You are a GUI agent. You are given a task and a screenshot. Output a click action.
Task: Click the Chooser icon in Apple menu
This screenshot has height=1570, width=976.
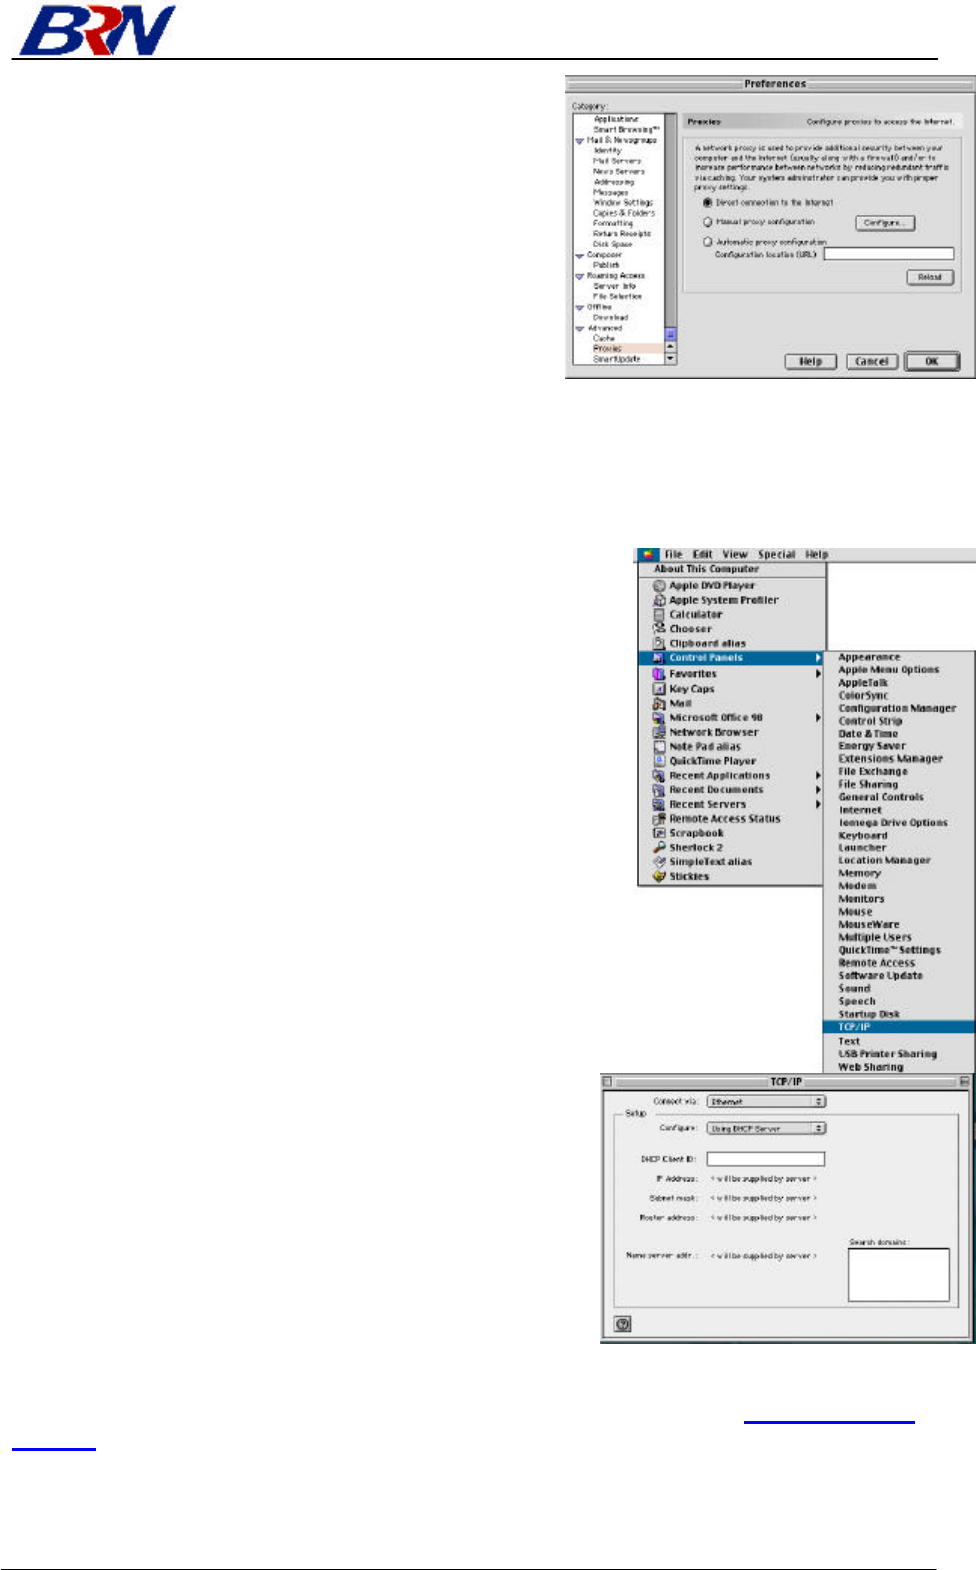point(659,629)
